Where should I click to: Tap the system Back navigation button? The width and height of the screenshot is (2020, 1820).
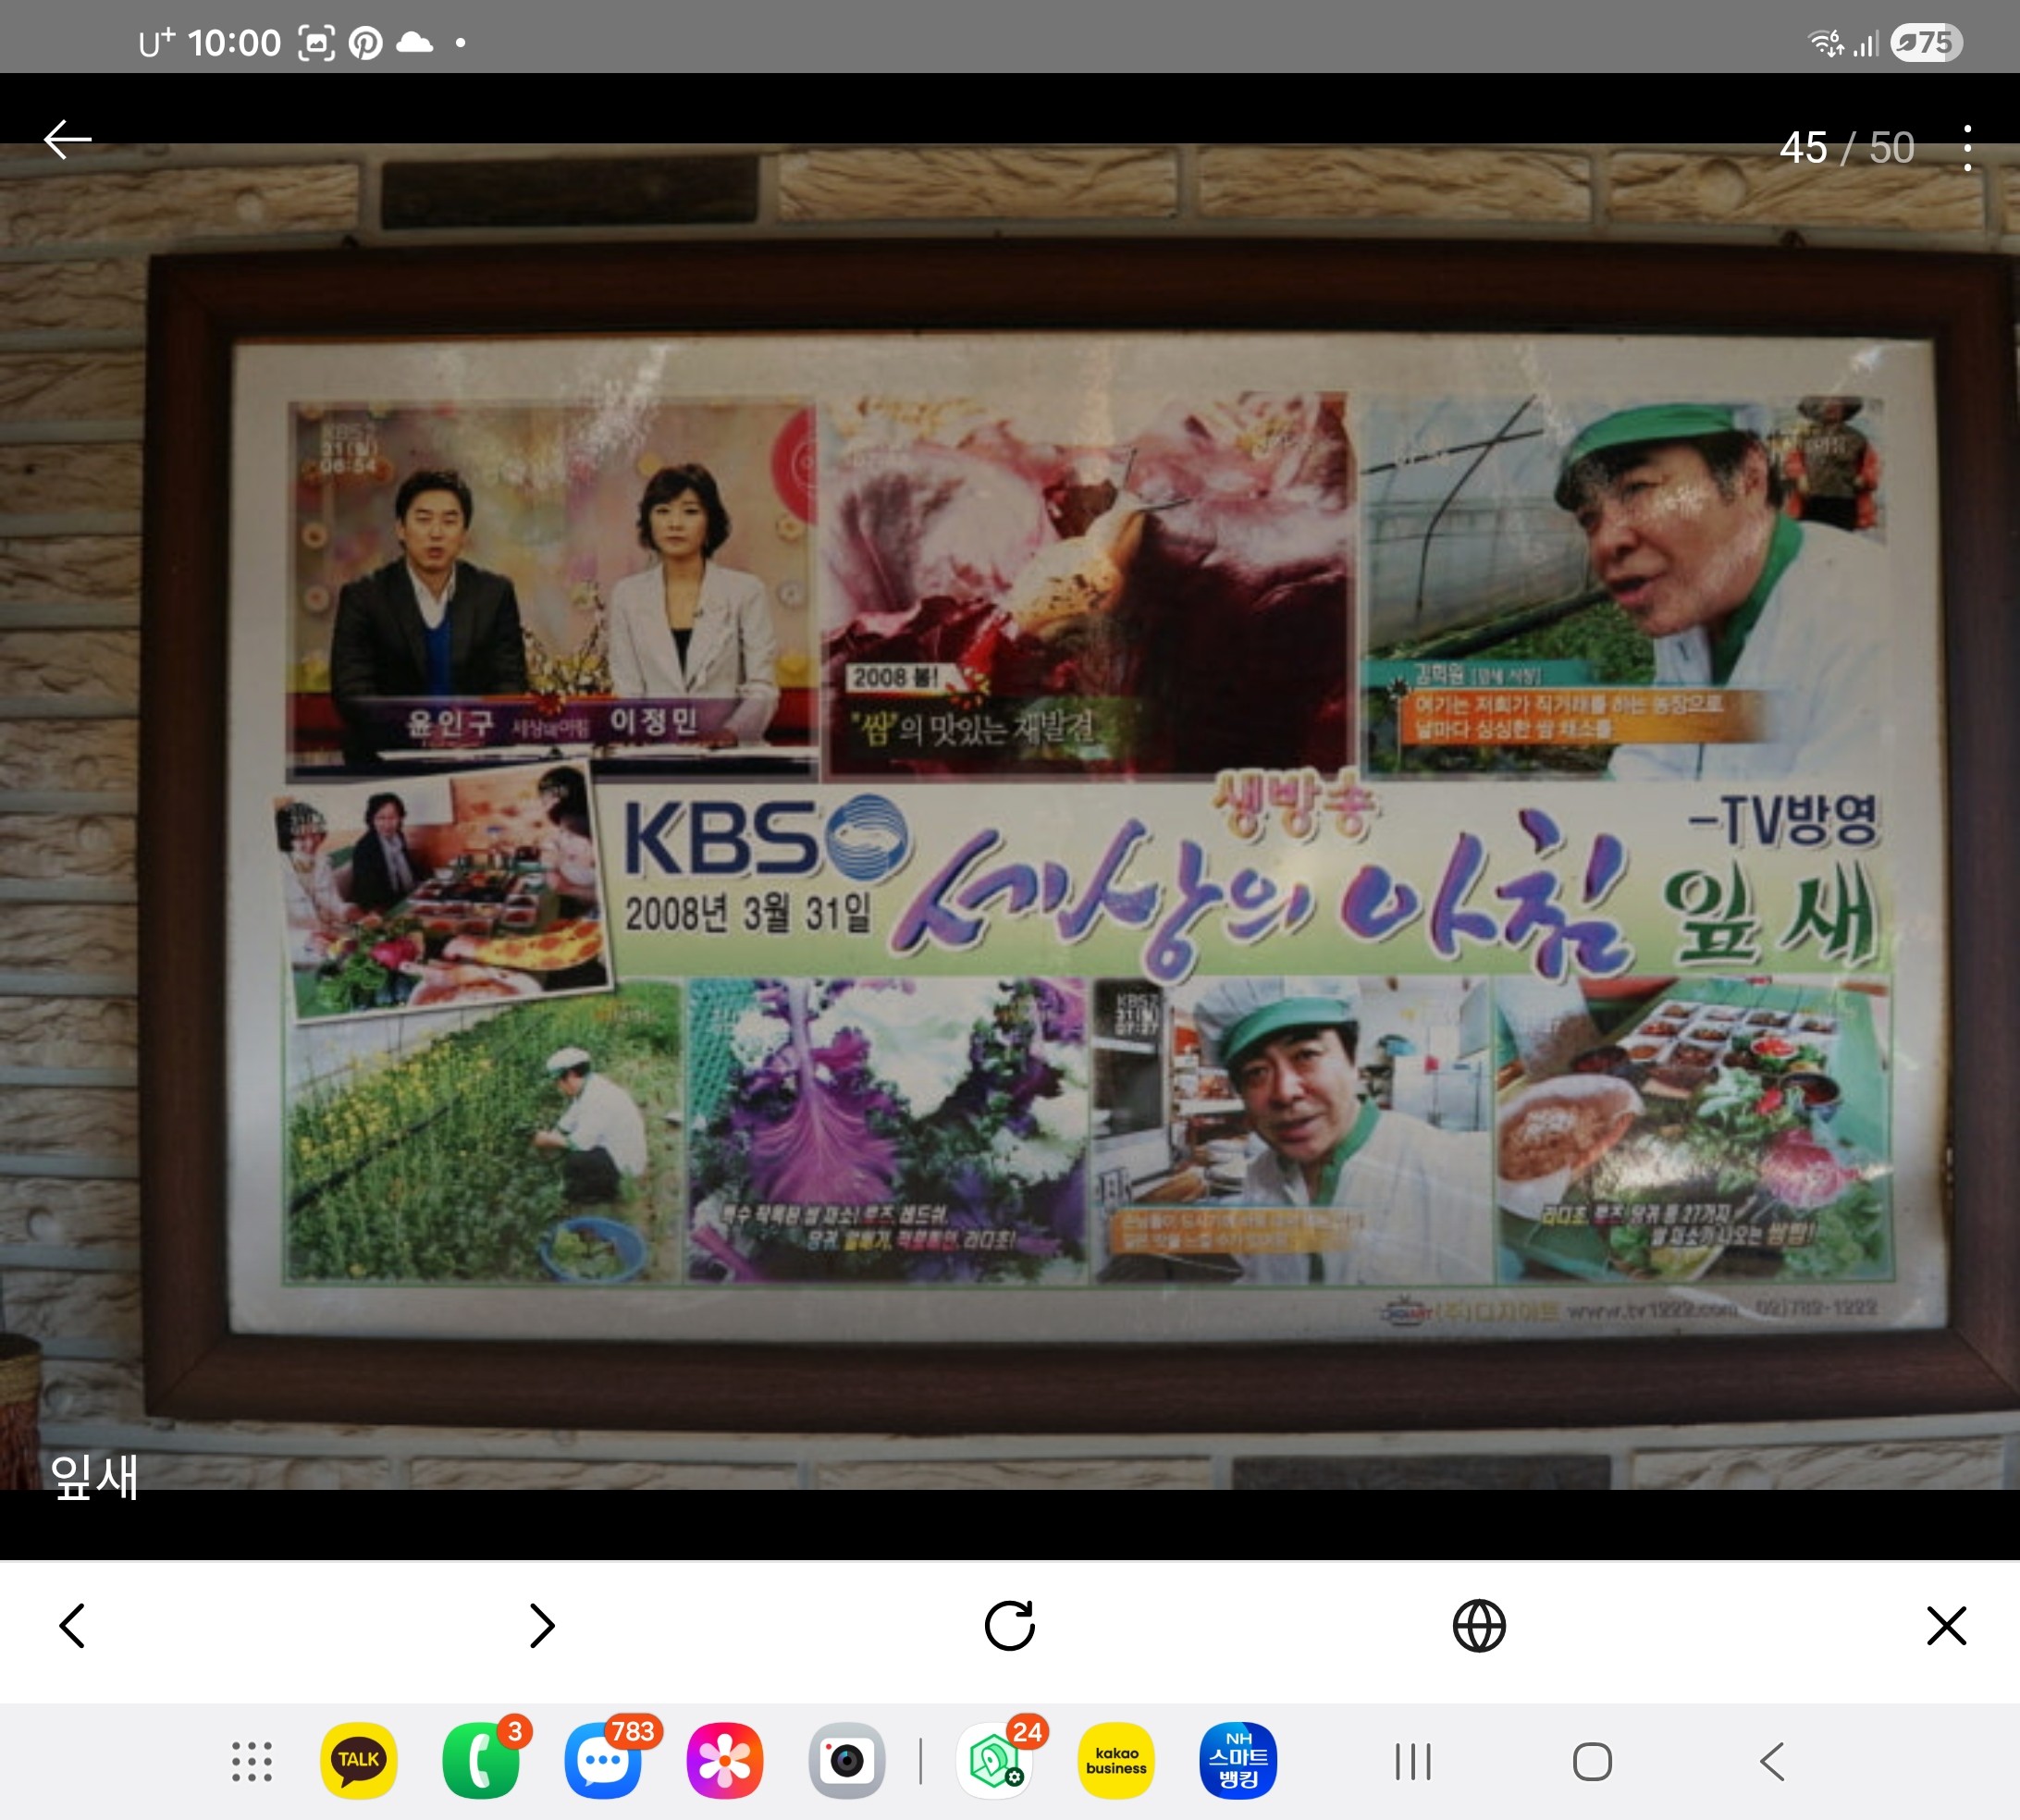click(1772, 1761)
